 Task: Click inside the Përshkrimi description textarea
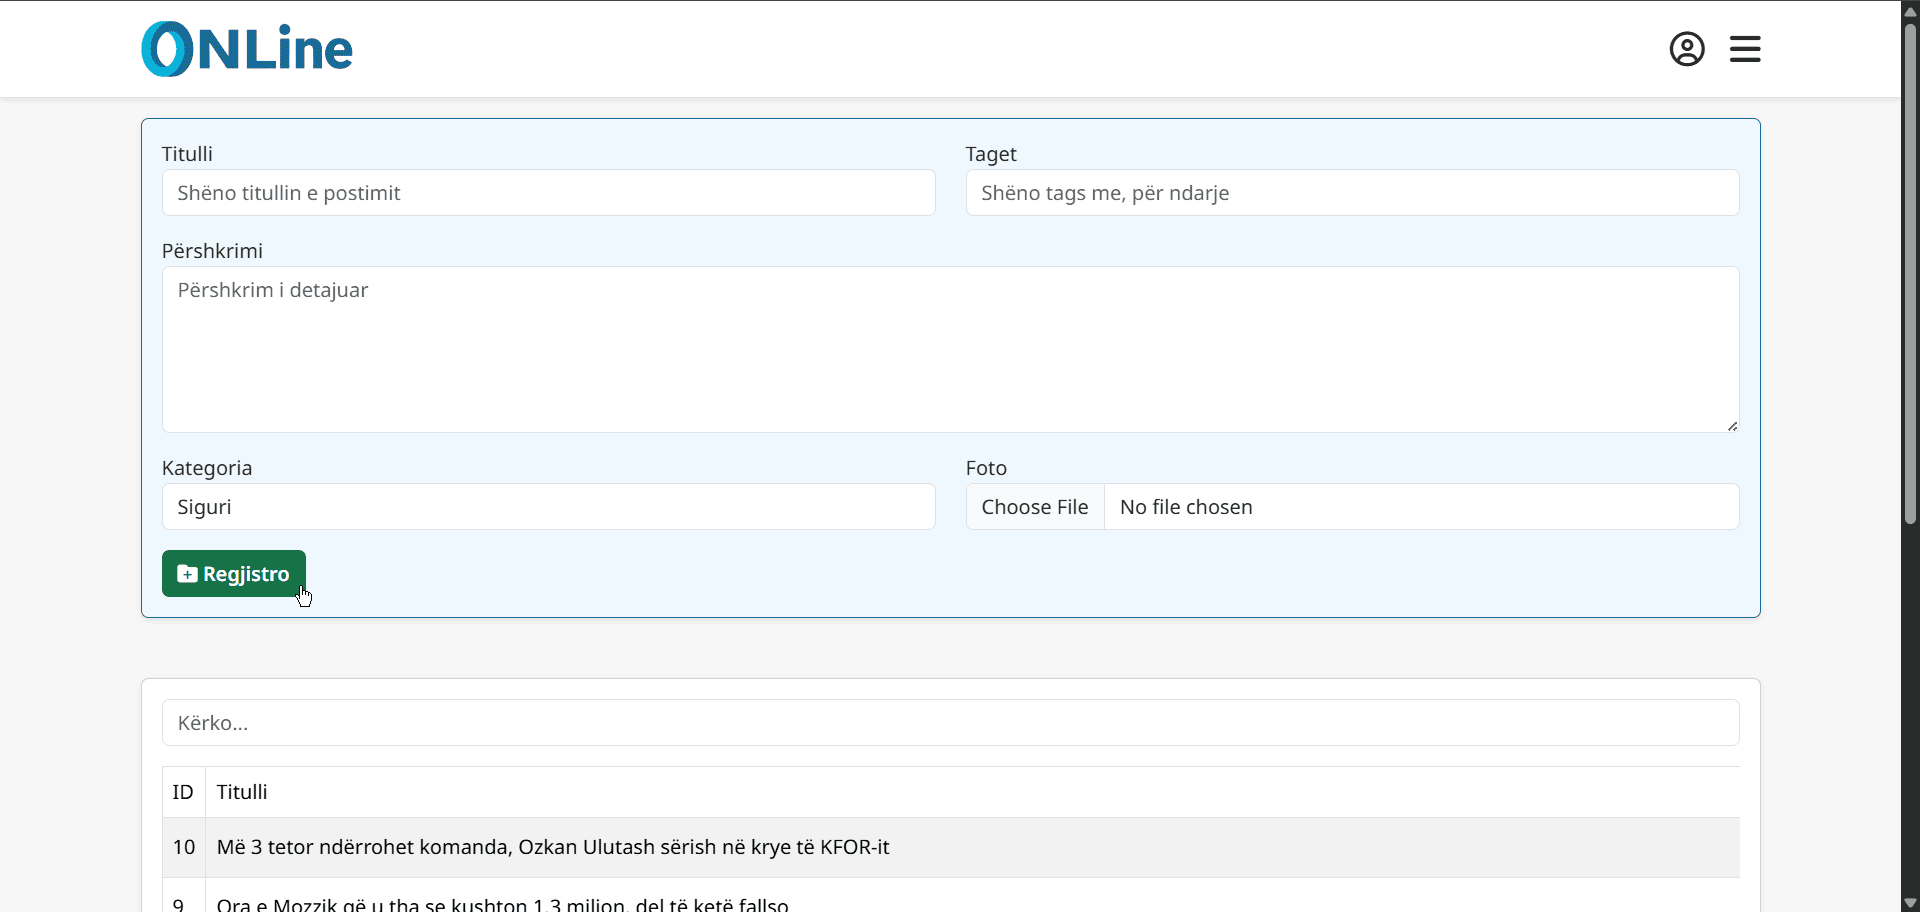click(x=950, y=350)
